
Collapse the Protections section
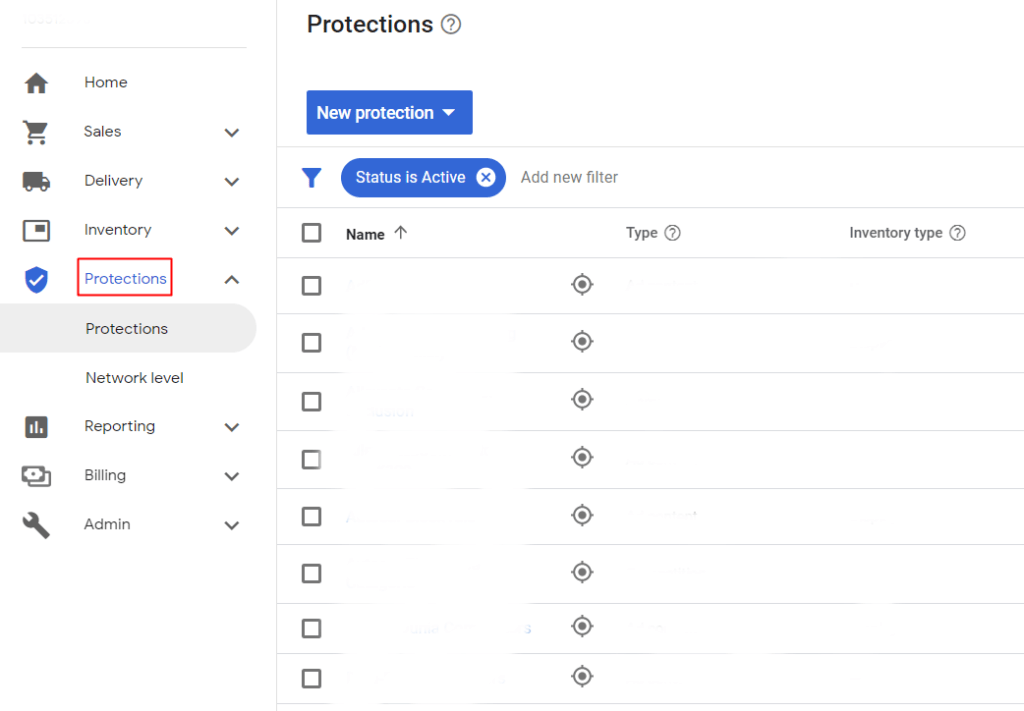232,279
